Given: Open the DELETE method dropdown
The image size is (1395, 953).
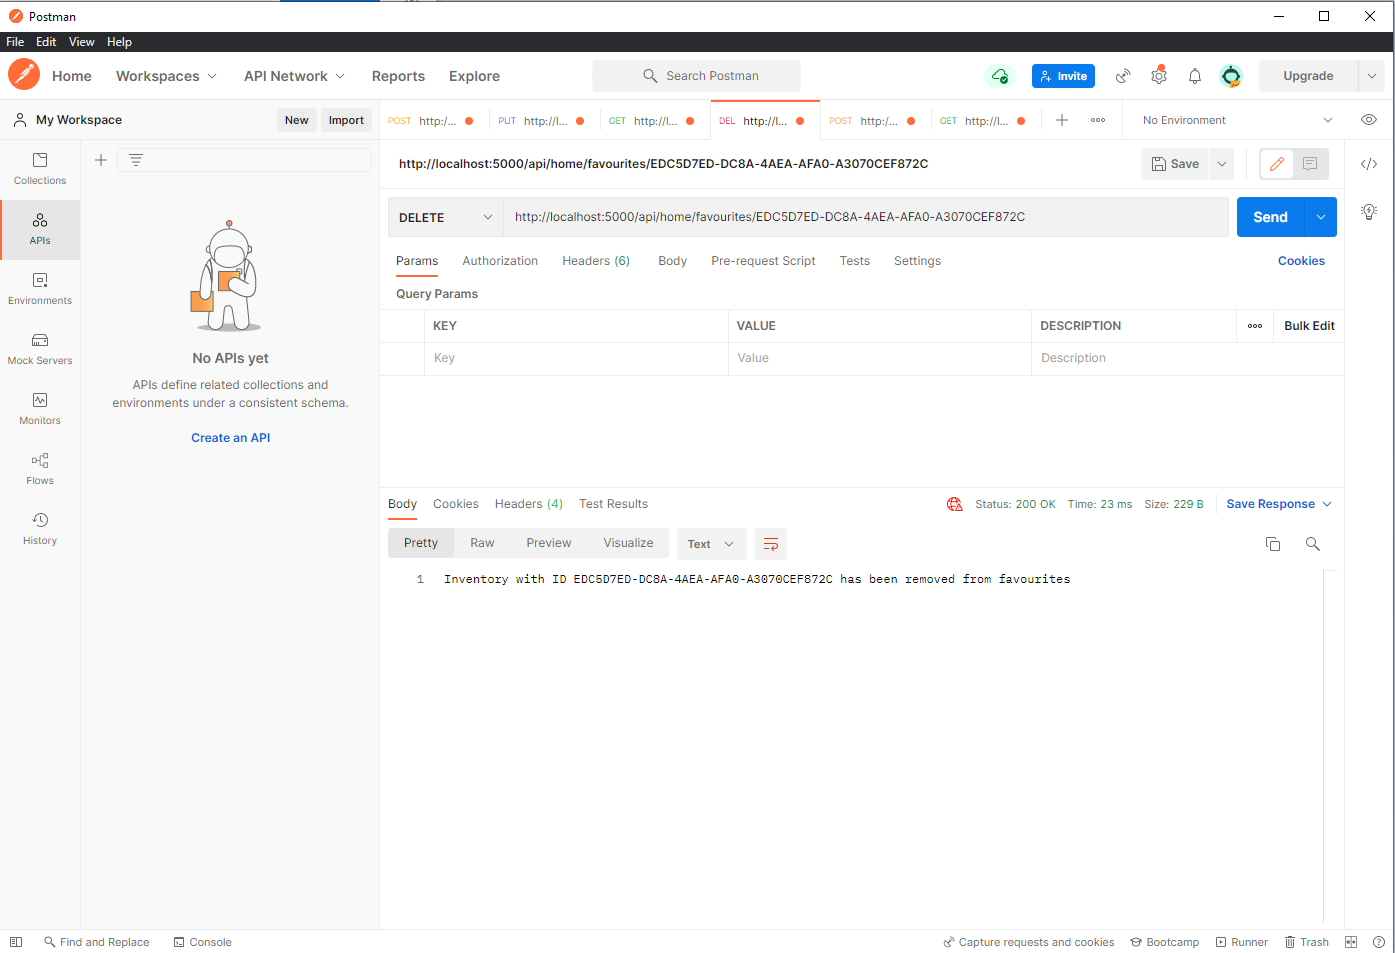Looking at the screenshot, I should coord(445,216).
